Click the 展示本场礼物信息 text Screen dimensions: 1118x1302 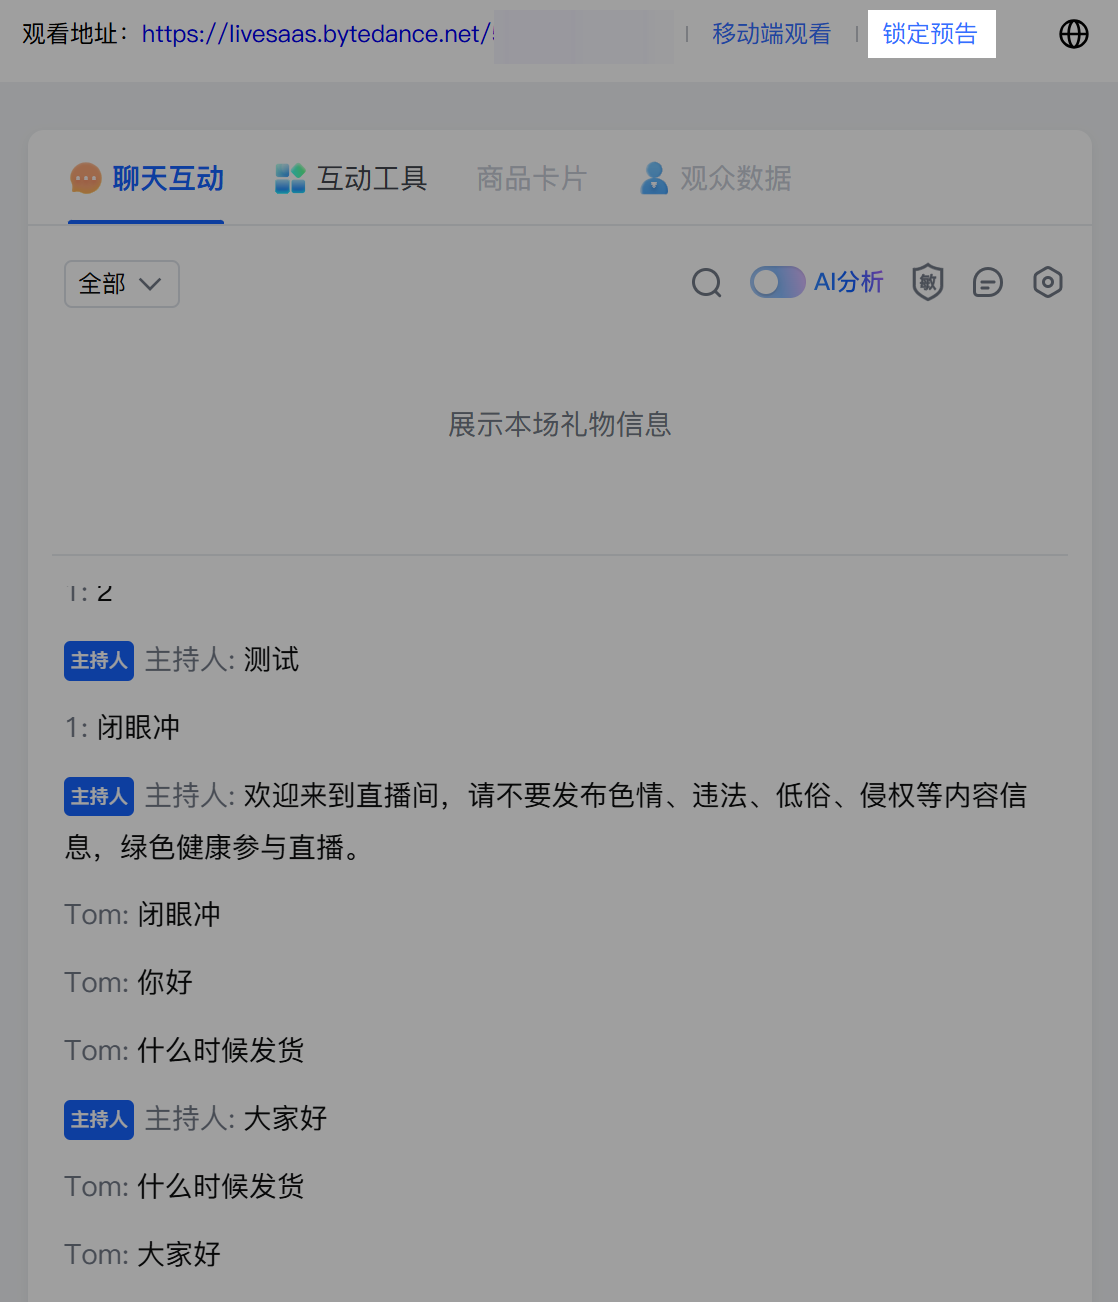(x=560, y=425)
